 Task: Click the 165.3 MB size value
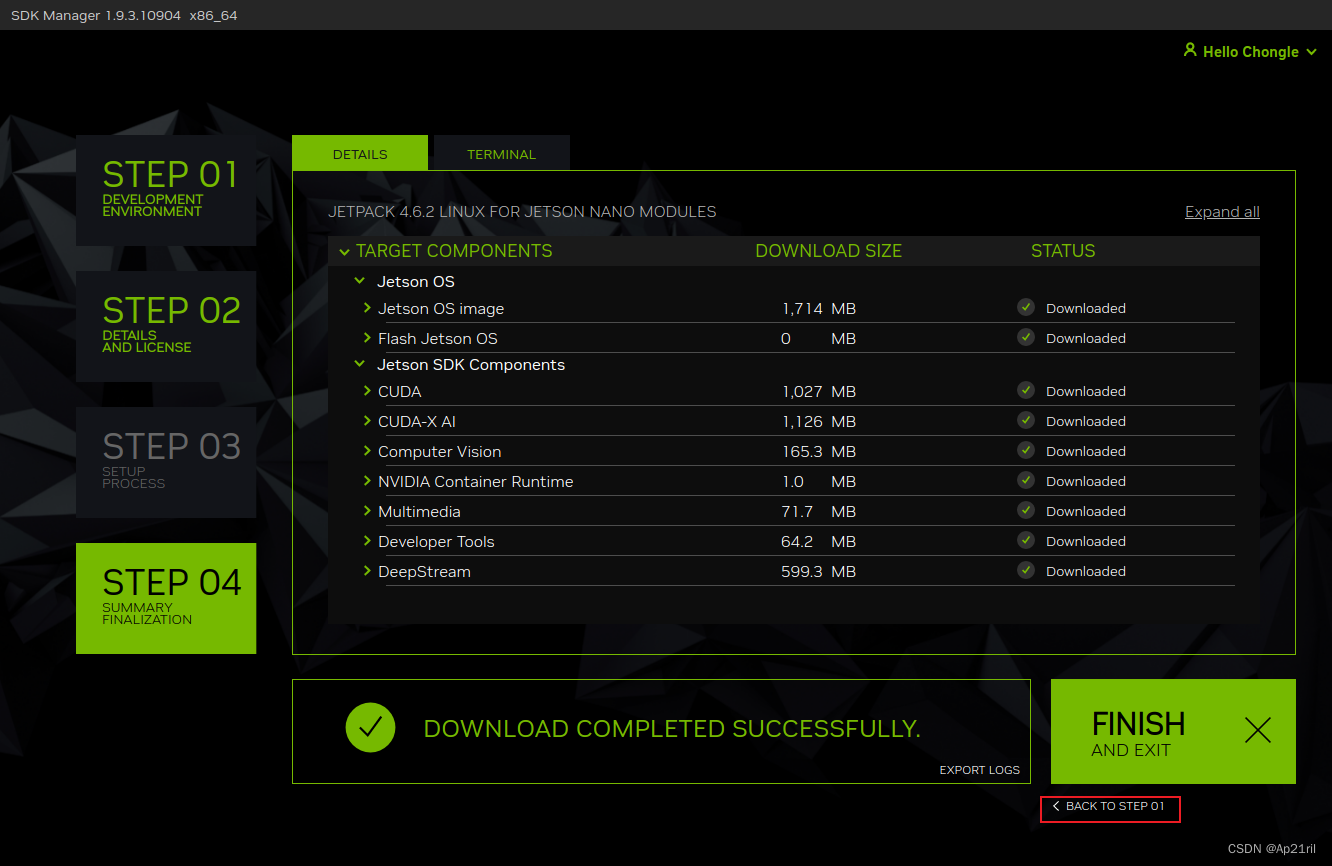tap(818, 452)
